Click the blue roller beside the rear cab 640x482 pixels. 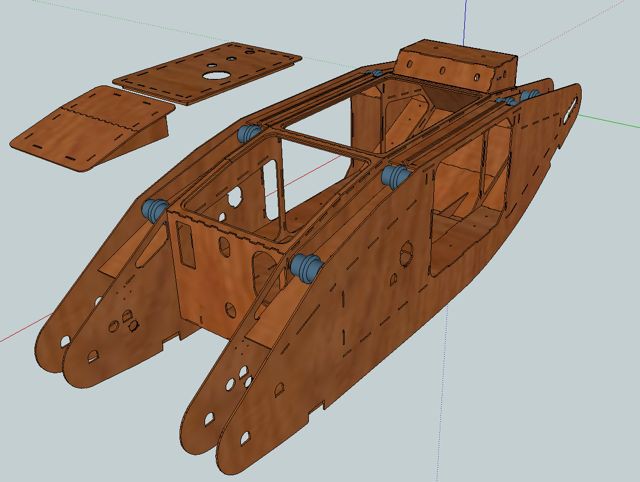point(377,72)
